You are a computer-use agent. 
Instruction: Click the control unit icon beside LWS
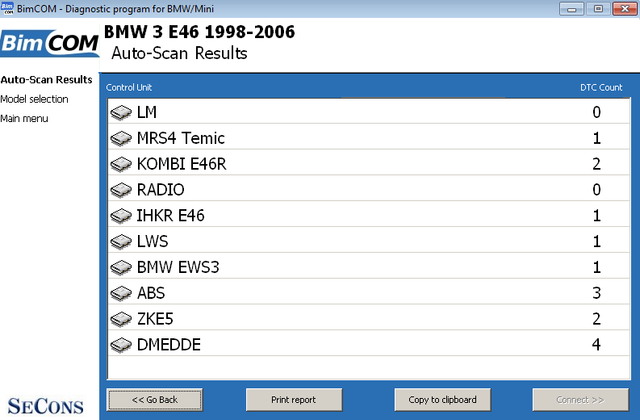(x=121, y=242)
